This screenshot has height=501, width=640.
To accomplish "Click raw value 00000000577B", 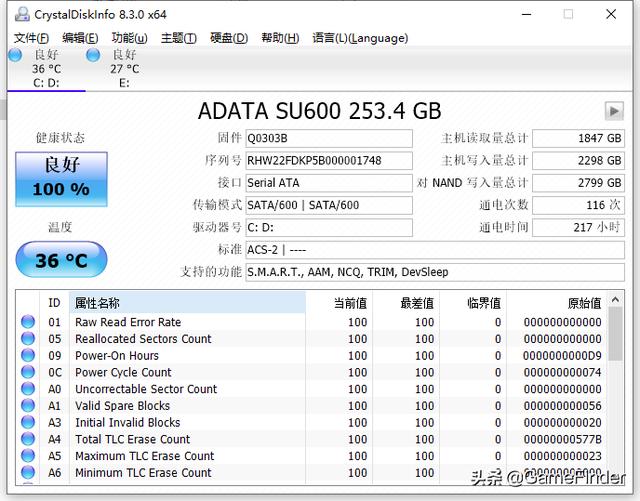I will (562, 439).
